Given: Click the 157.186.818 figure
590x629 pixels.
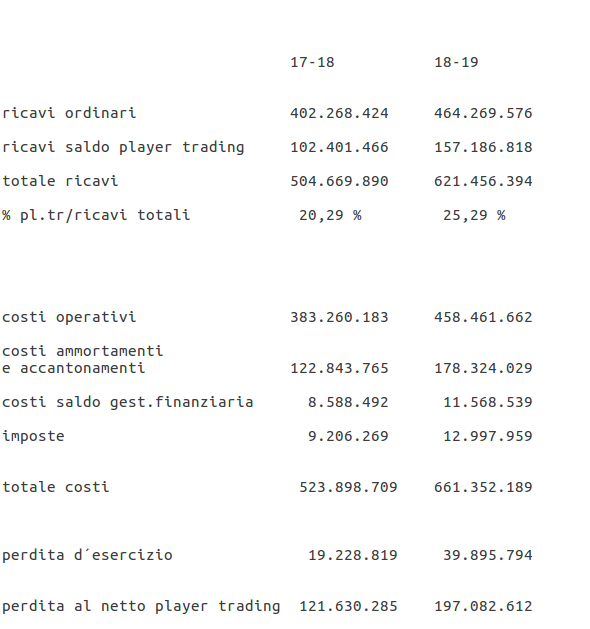Looking at the screenshot, I should click(x=483, y=147).
